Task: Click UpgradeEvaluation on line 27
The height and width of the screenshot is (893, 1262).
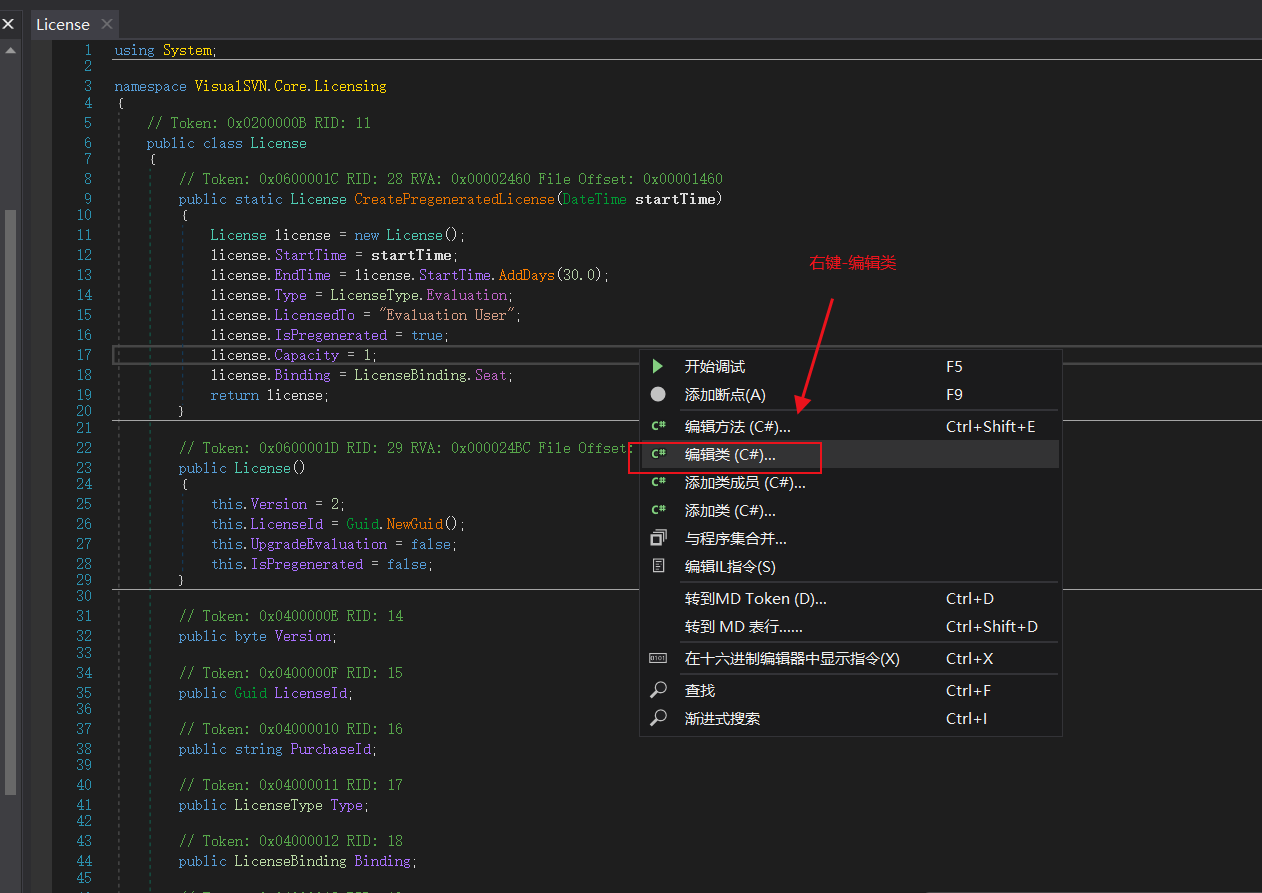Action: 318,544
